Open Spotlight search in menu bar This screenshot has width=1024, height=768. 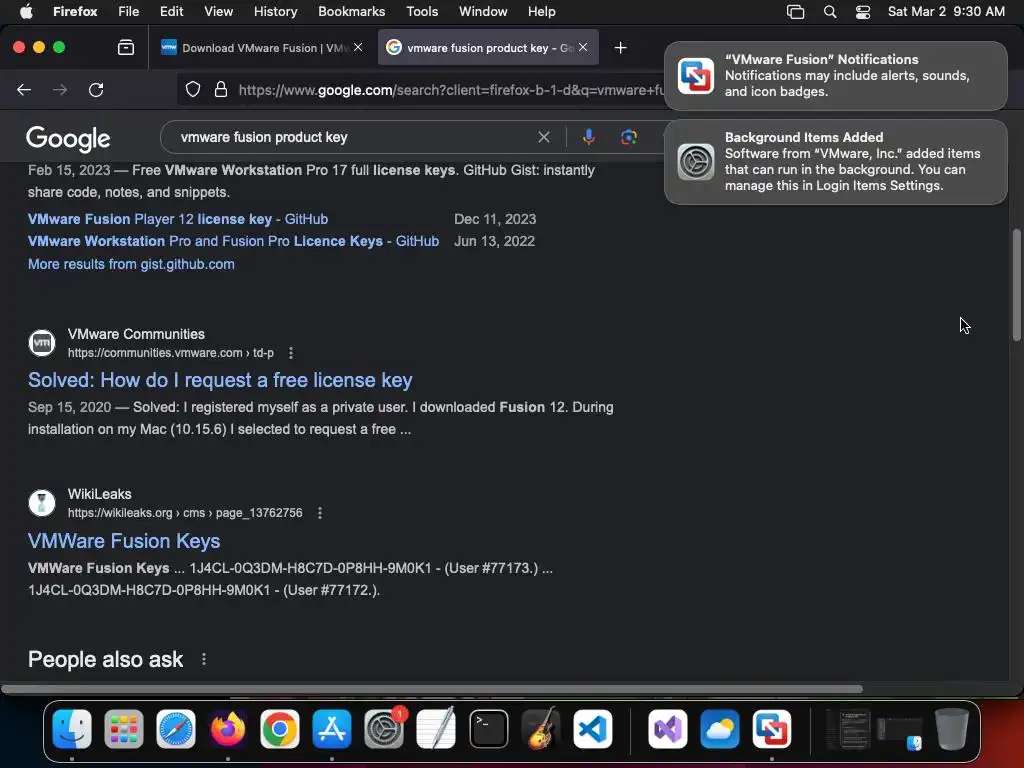830,12
